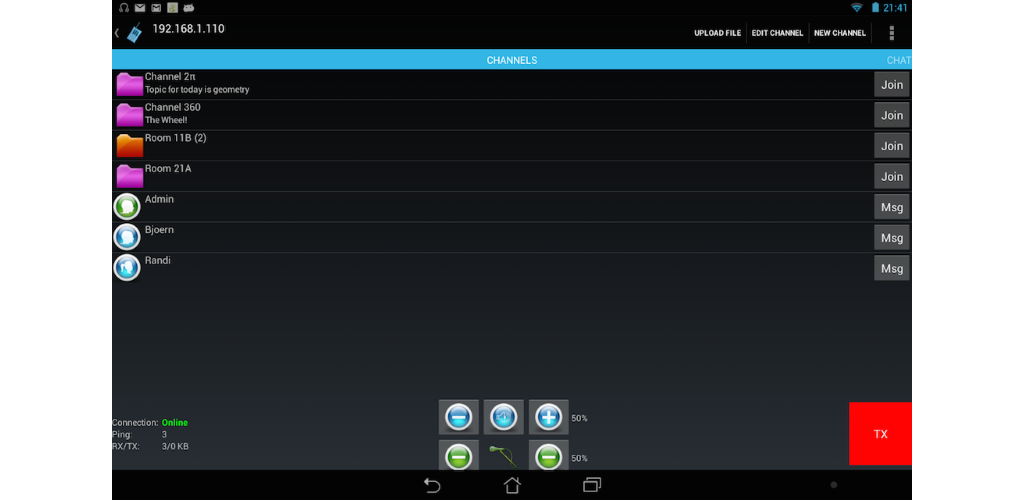Open the three-dot overflow menu

coord(891,33)
